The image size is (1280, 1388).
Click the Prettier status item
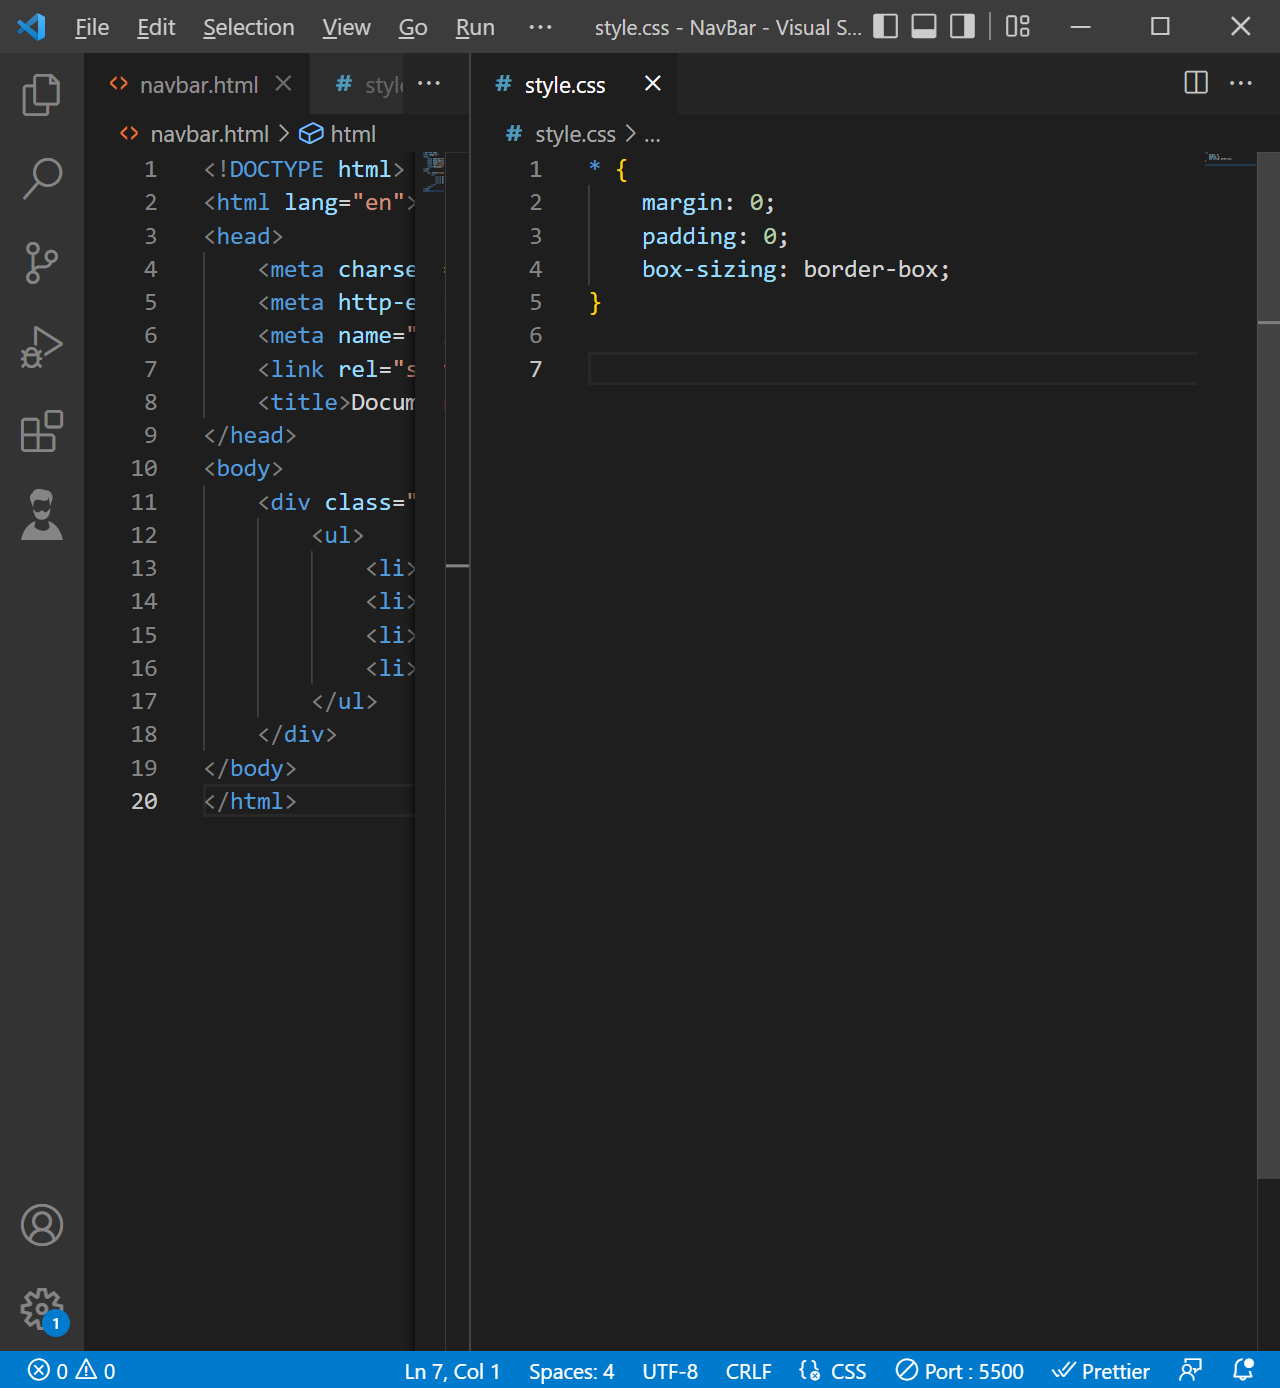[x=1101, y=1371]
